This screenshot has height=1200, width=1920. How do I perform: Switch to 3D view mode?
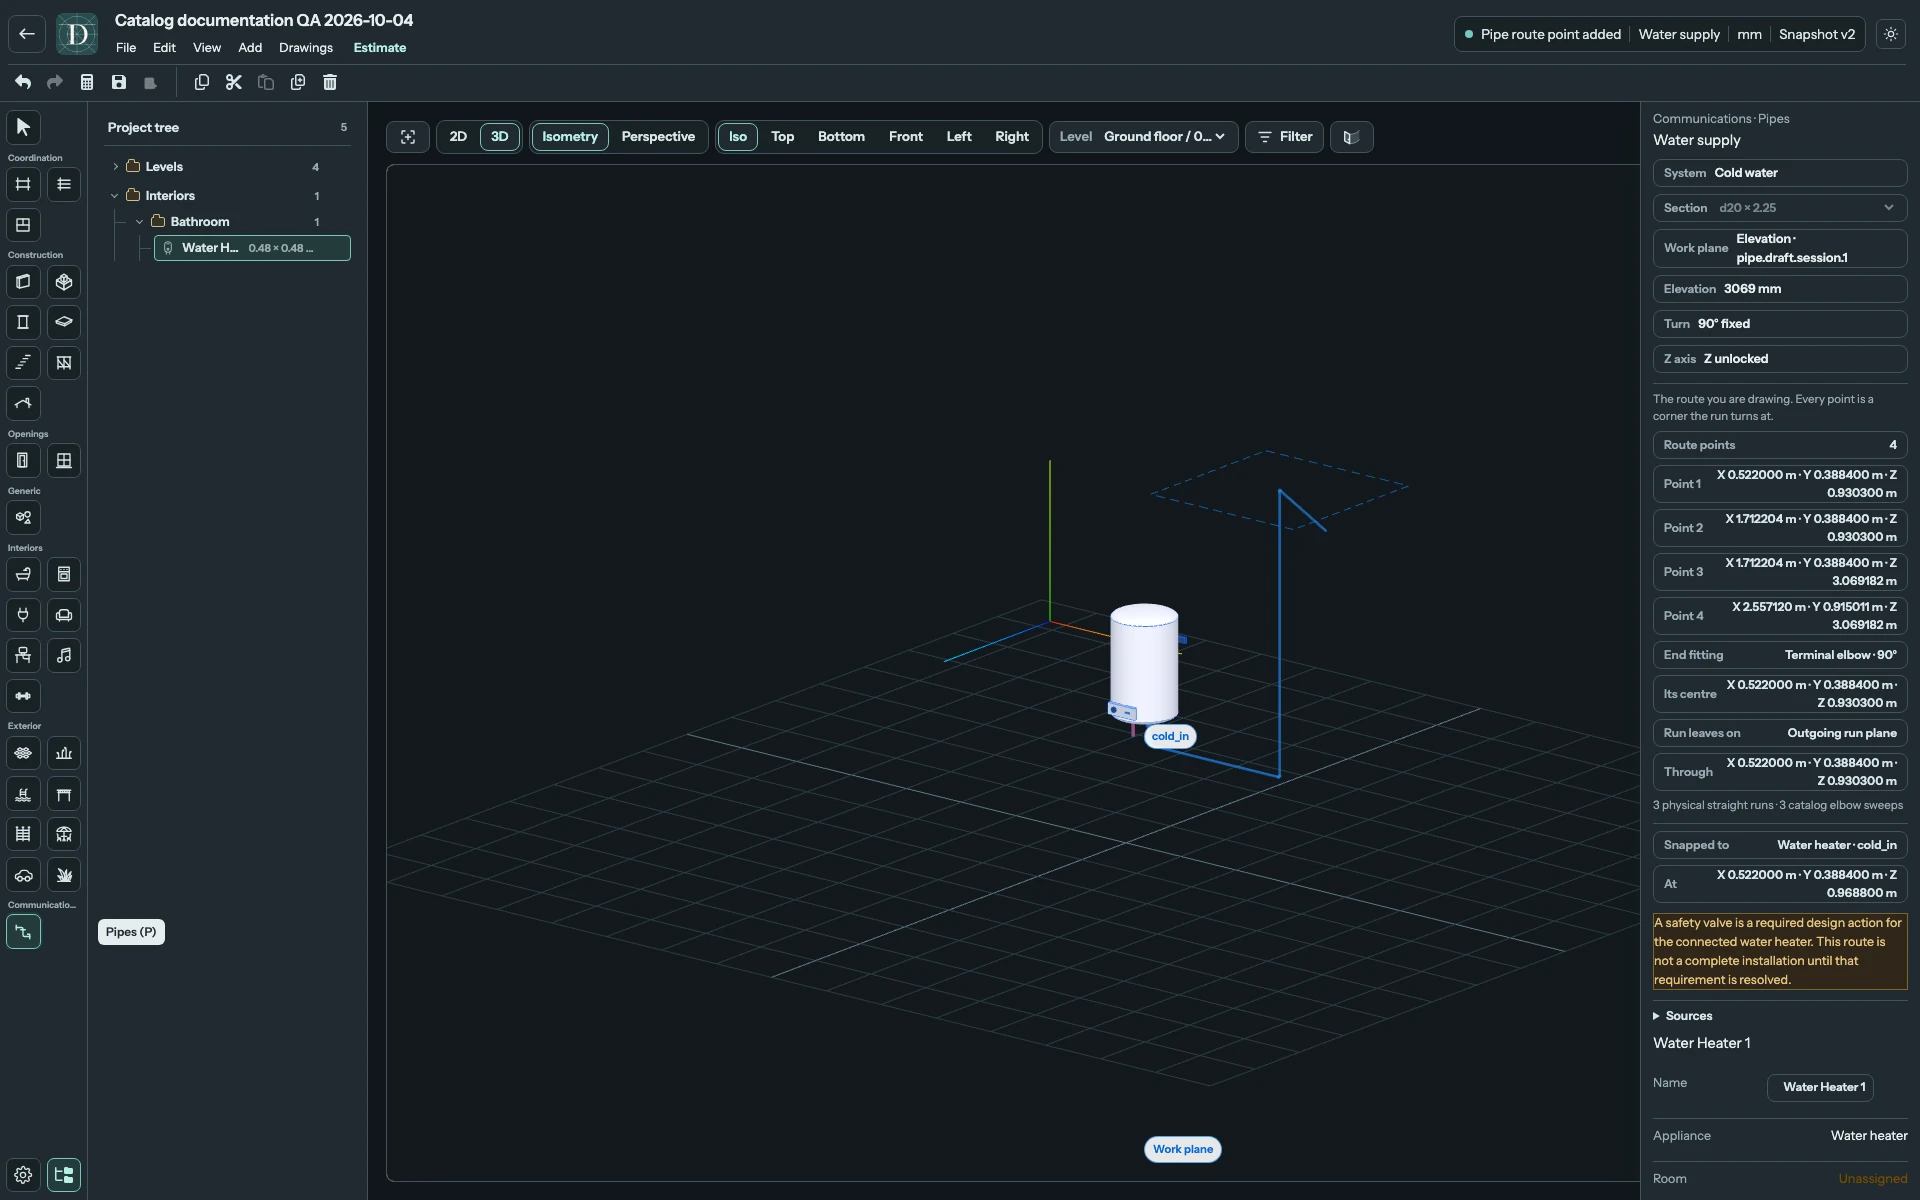[x=500, y=137]
